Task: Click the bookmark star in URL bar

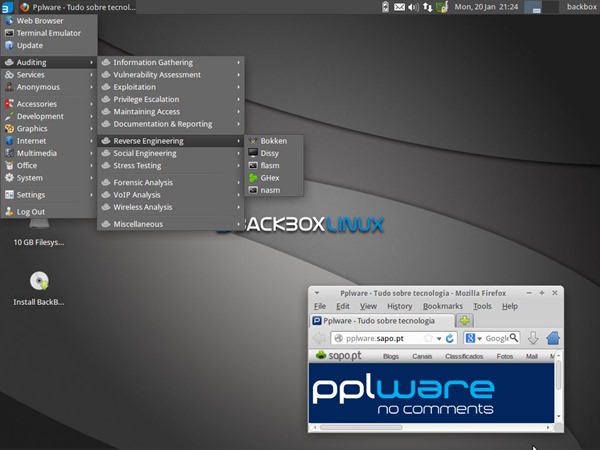Action: click(x=428, y=338)
